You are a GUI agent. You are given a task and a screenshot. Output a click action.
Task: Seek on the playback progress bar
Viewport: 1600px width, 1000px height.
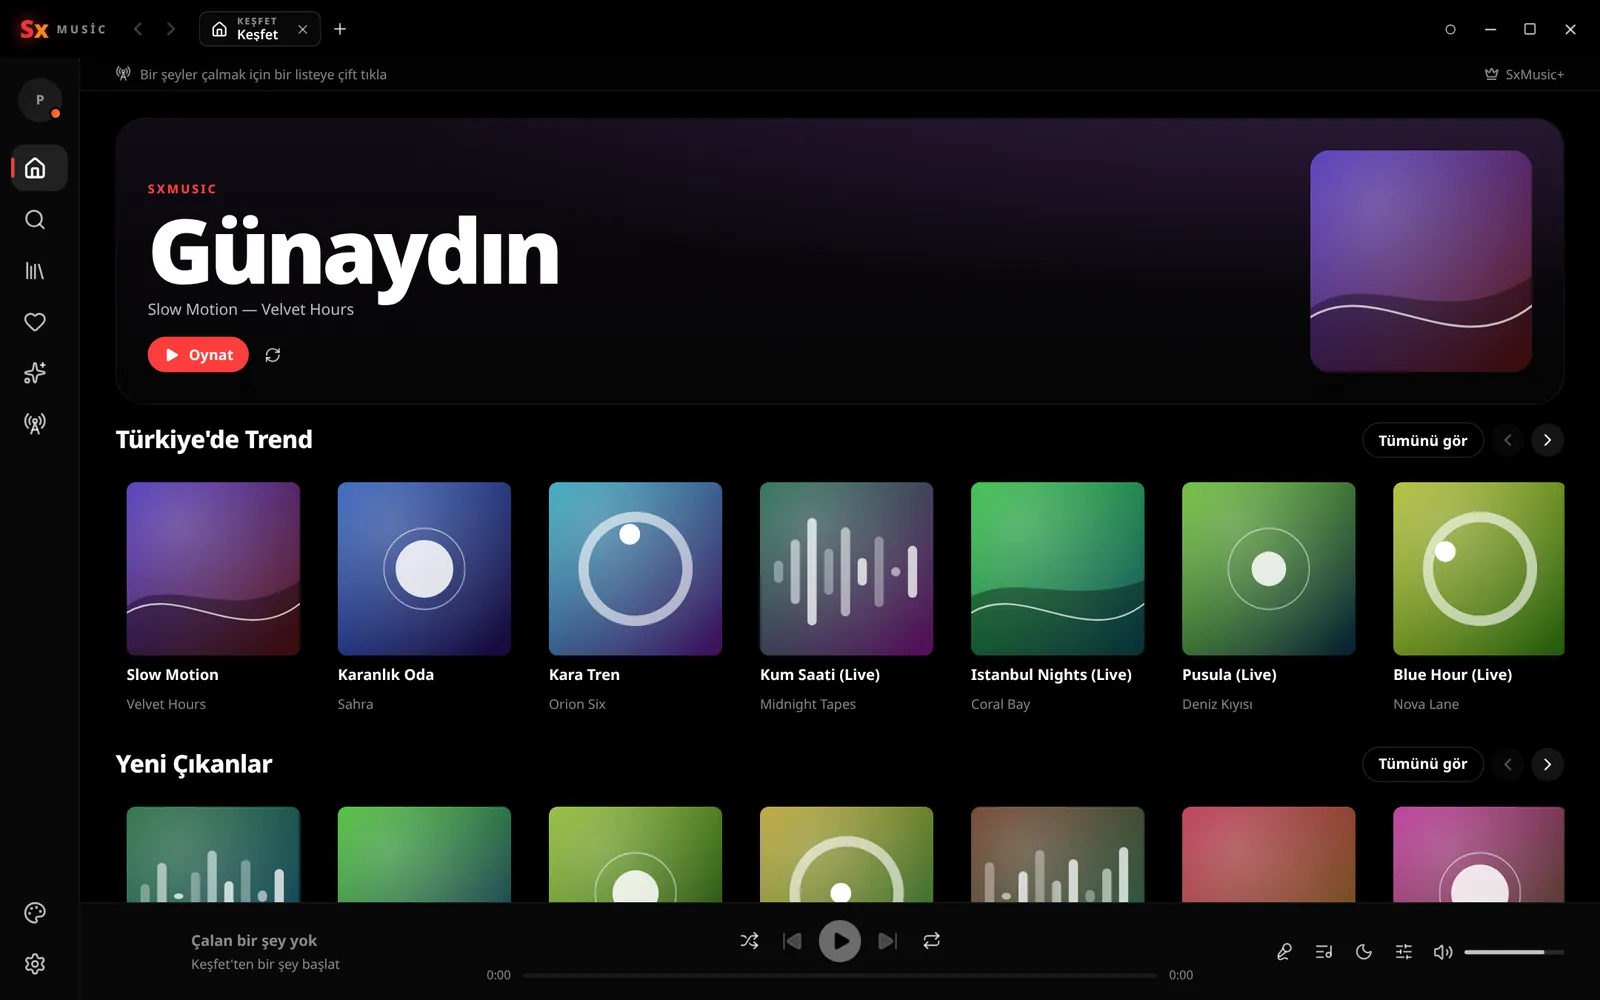click(840, 975)
